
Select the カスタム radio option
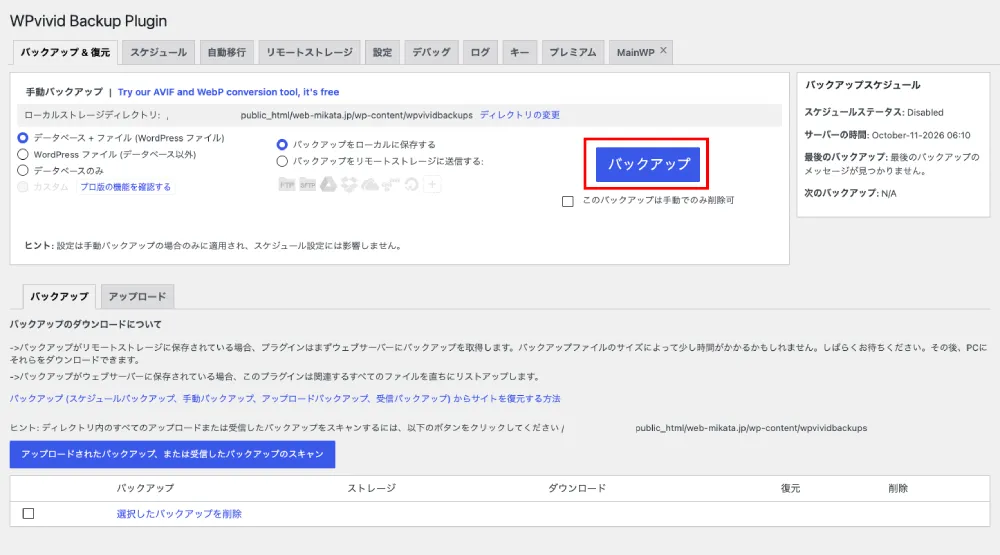tap(23, 187)
